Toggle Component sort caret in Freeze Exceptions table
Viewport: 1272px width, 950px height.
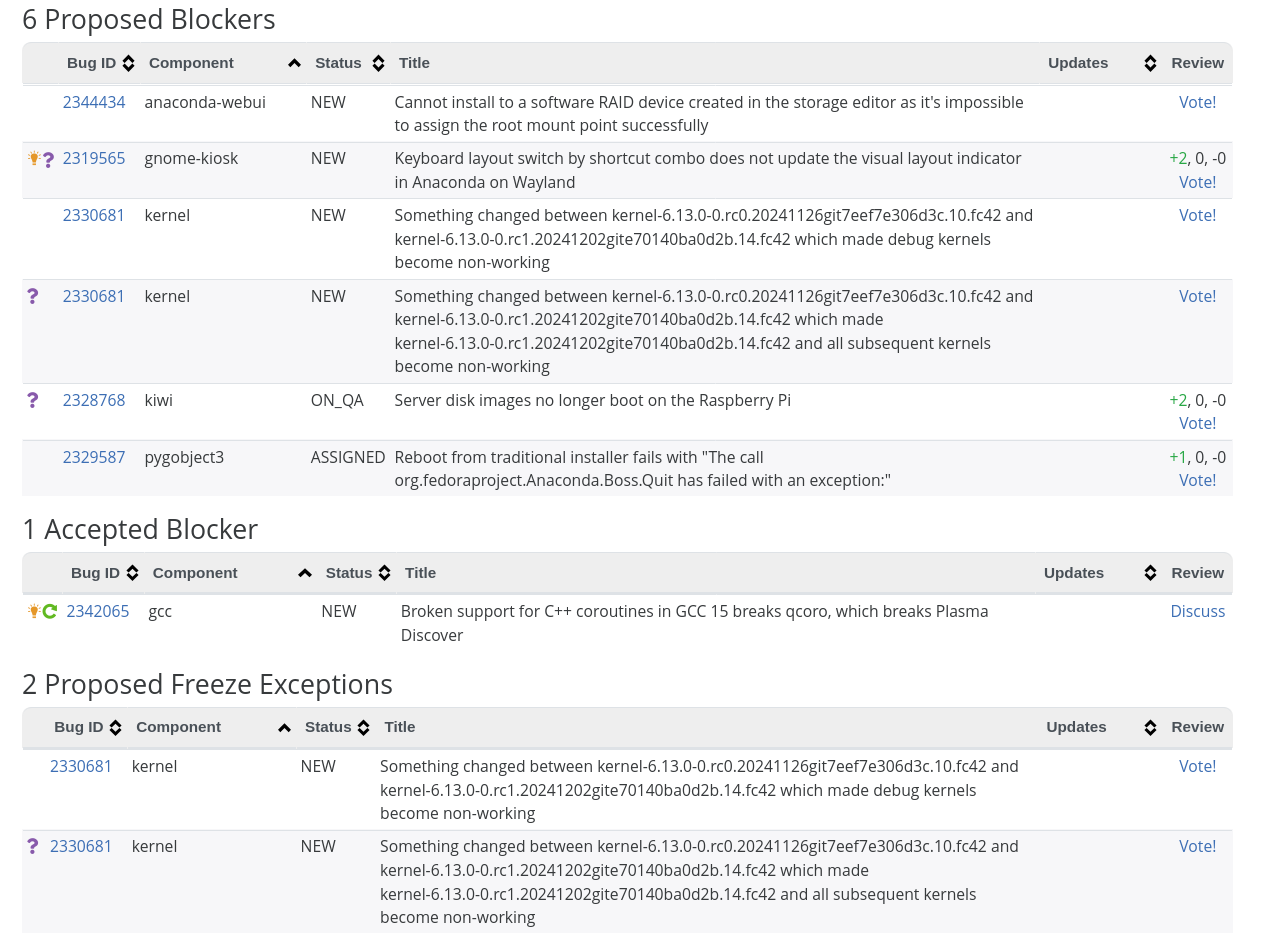click(284, 727)
